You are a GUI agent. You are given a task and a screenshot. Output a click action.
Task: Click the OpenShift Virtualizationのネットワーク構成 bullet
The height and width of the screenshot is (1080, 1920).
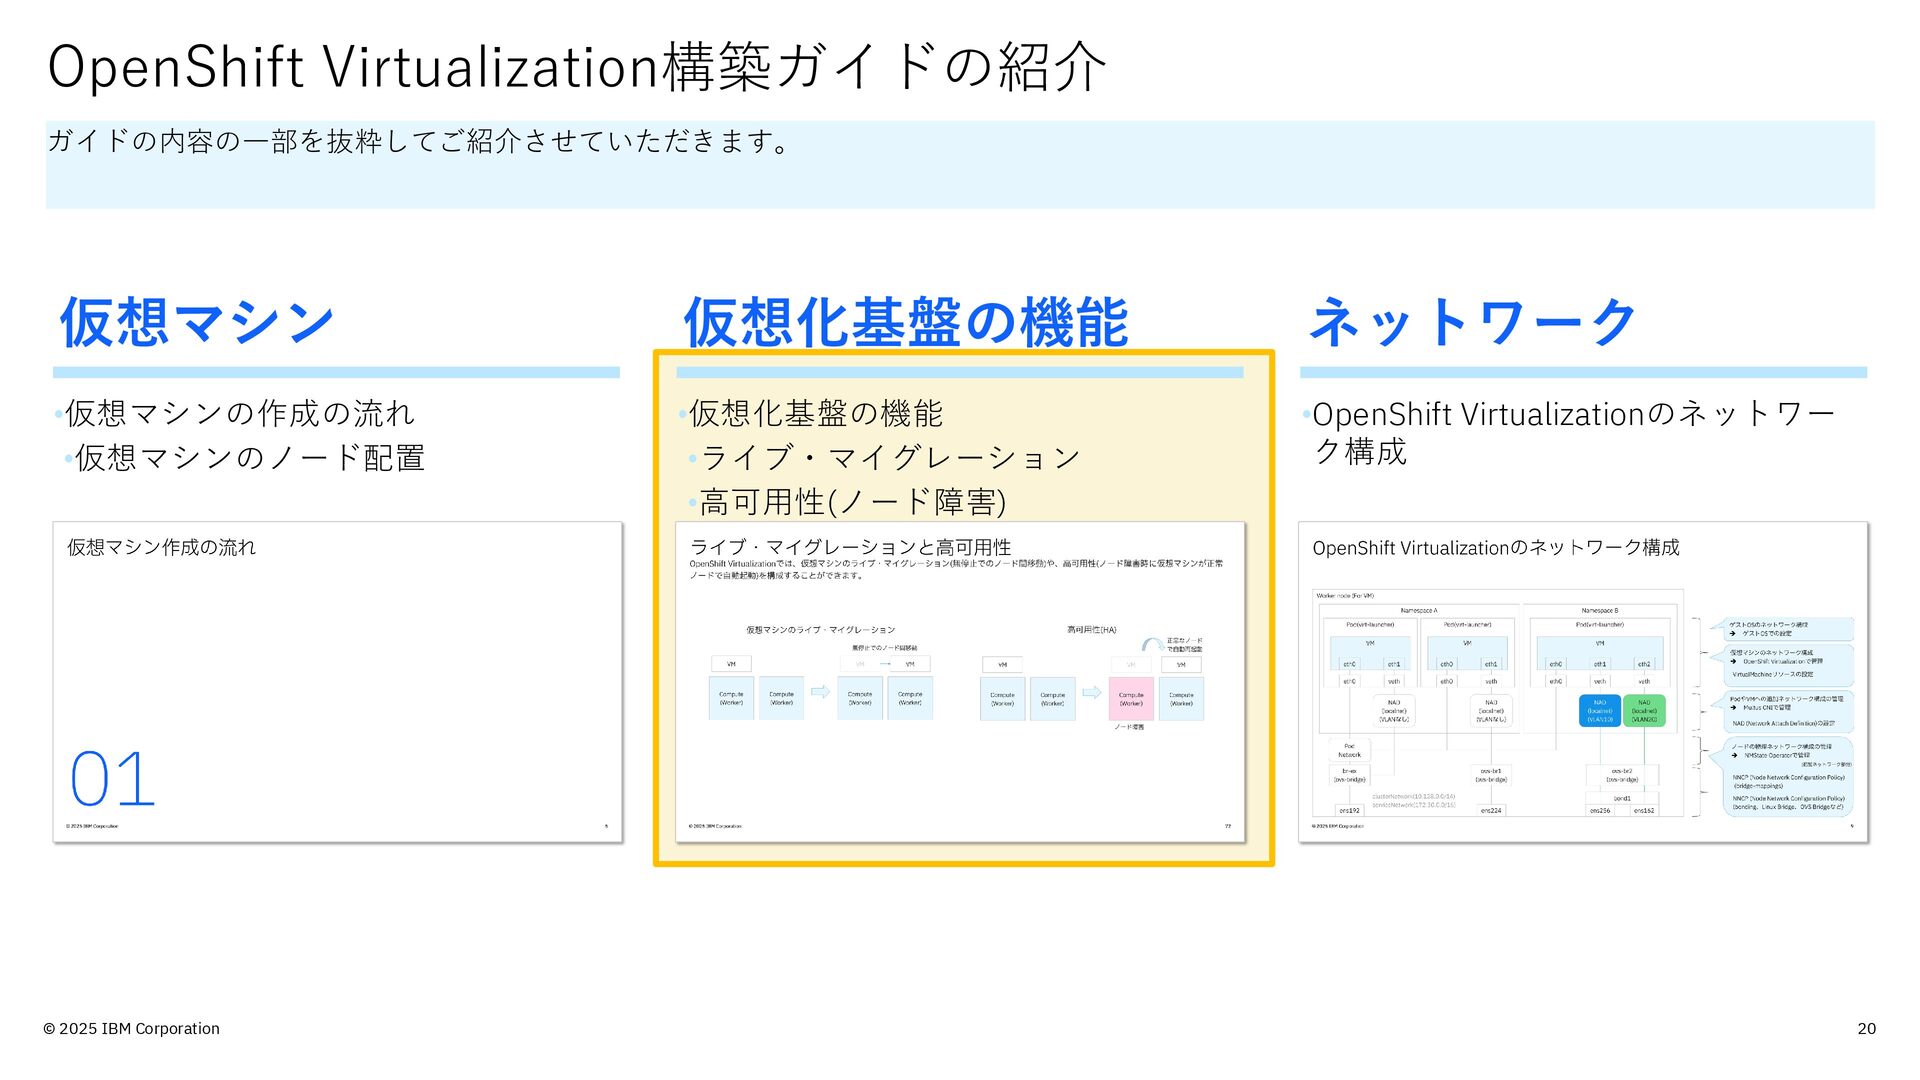[x=1572, y=432]
